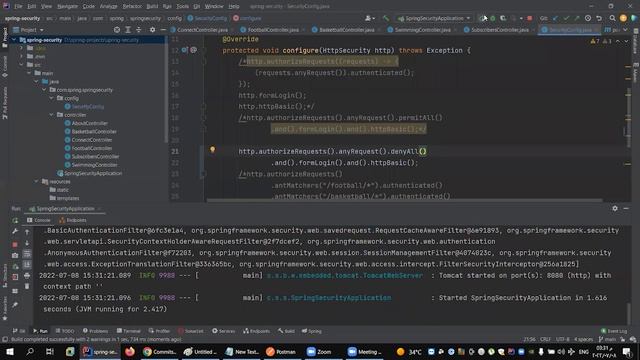Viewport: 640px width, 360px height.
Task: Click the intention lightbulb on line 21
Action: pos(212,150)
